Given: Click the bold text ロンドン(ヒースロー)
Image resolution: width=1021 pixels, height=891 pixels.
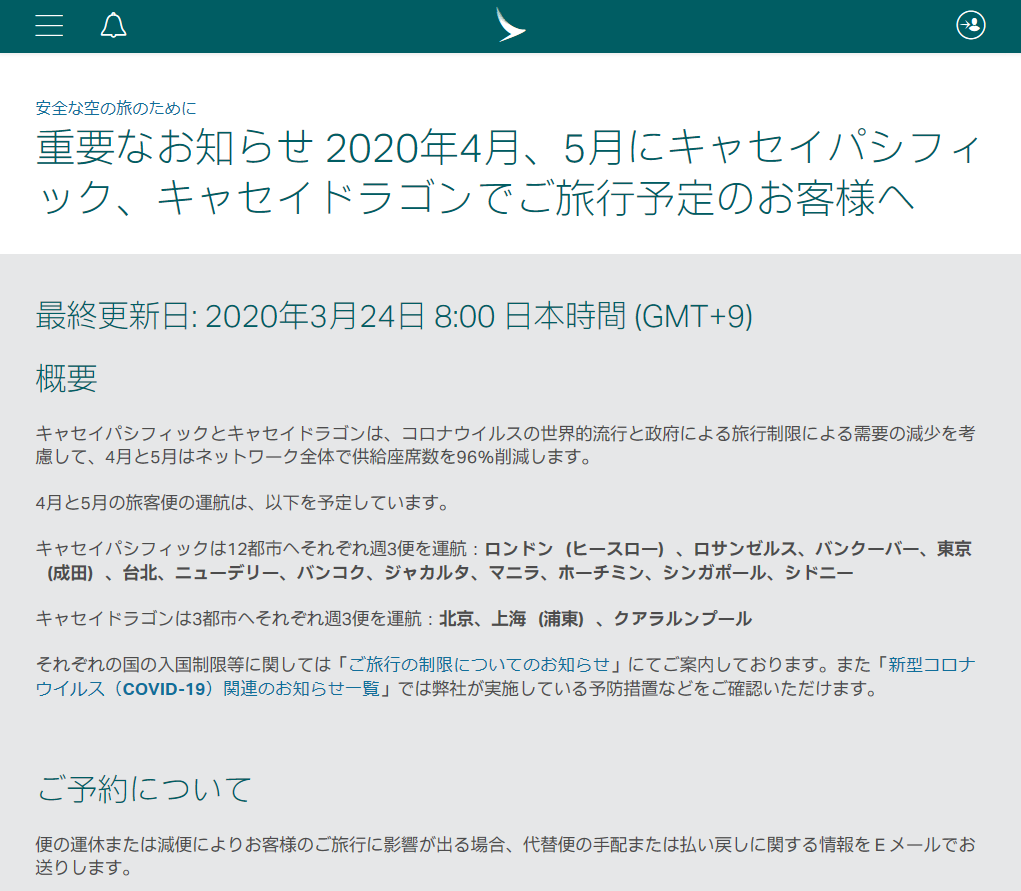Looking at the screenshot, I should tap(574, 549).
